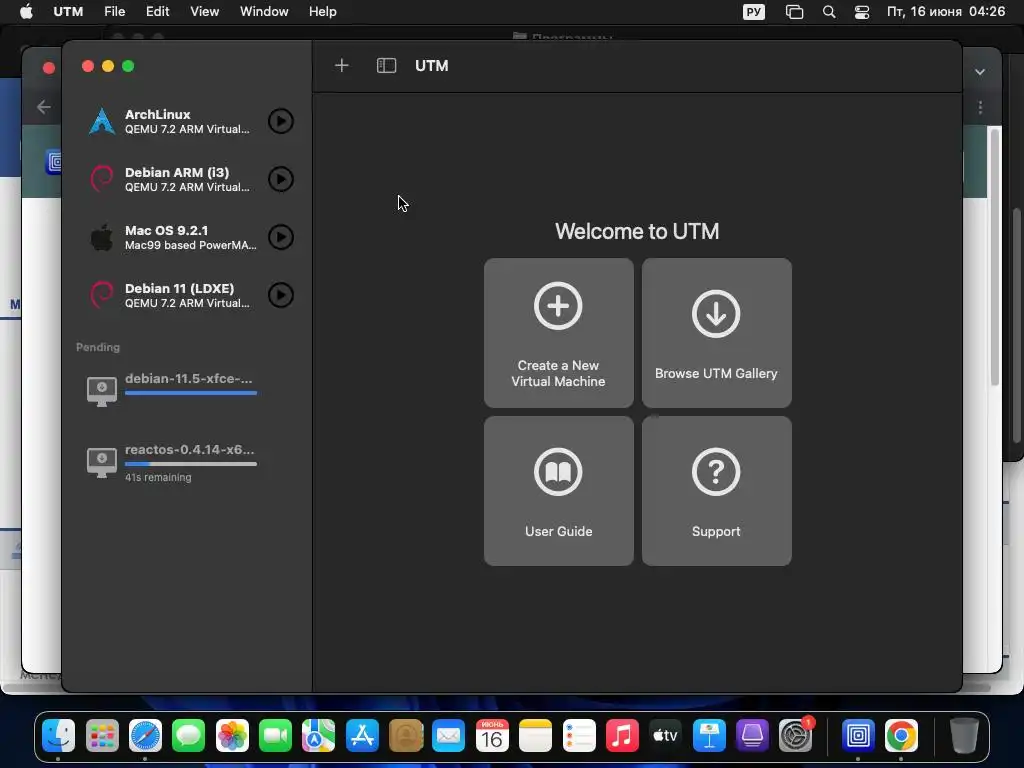Open App Store from the Dock

(362, 736)
